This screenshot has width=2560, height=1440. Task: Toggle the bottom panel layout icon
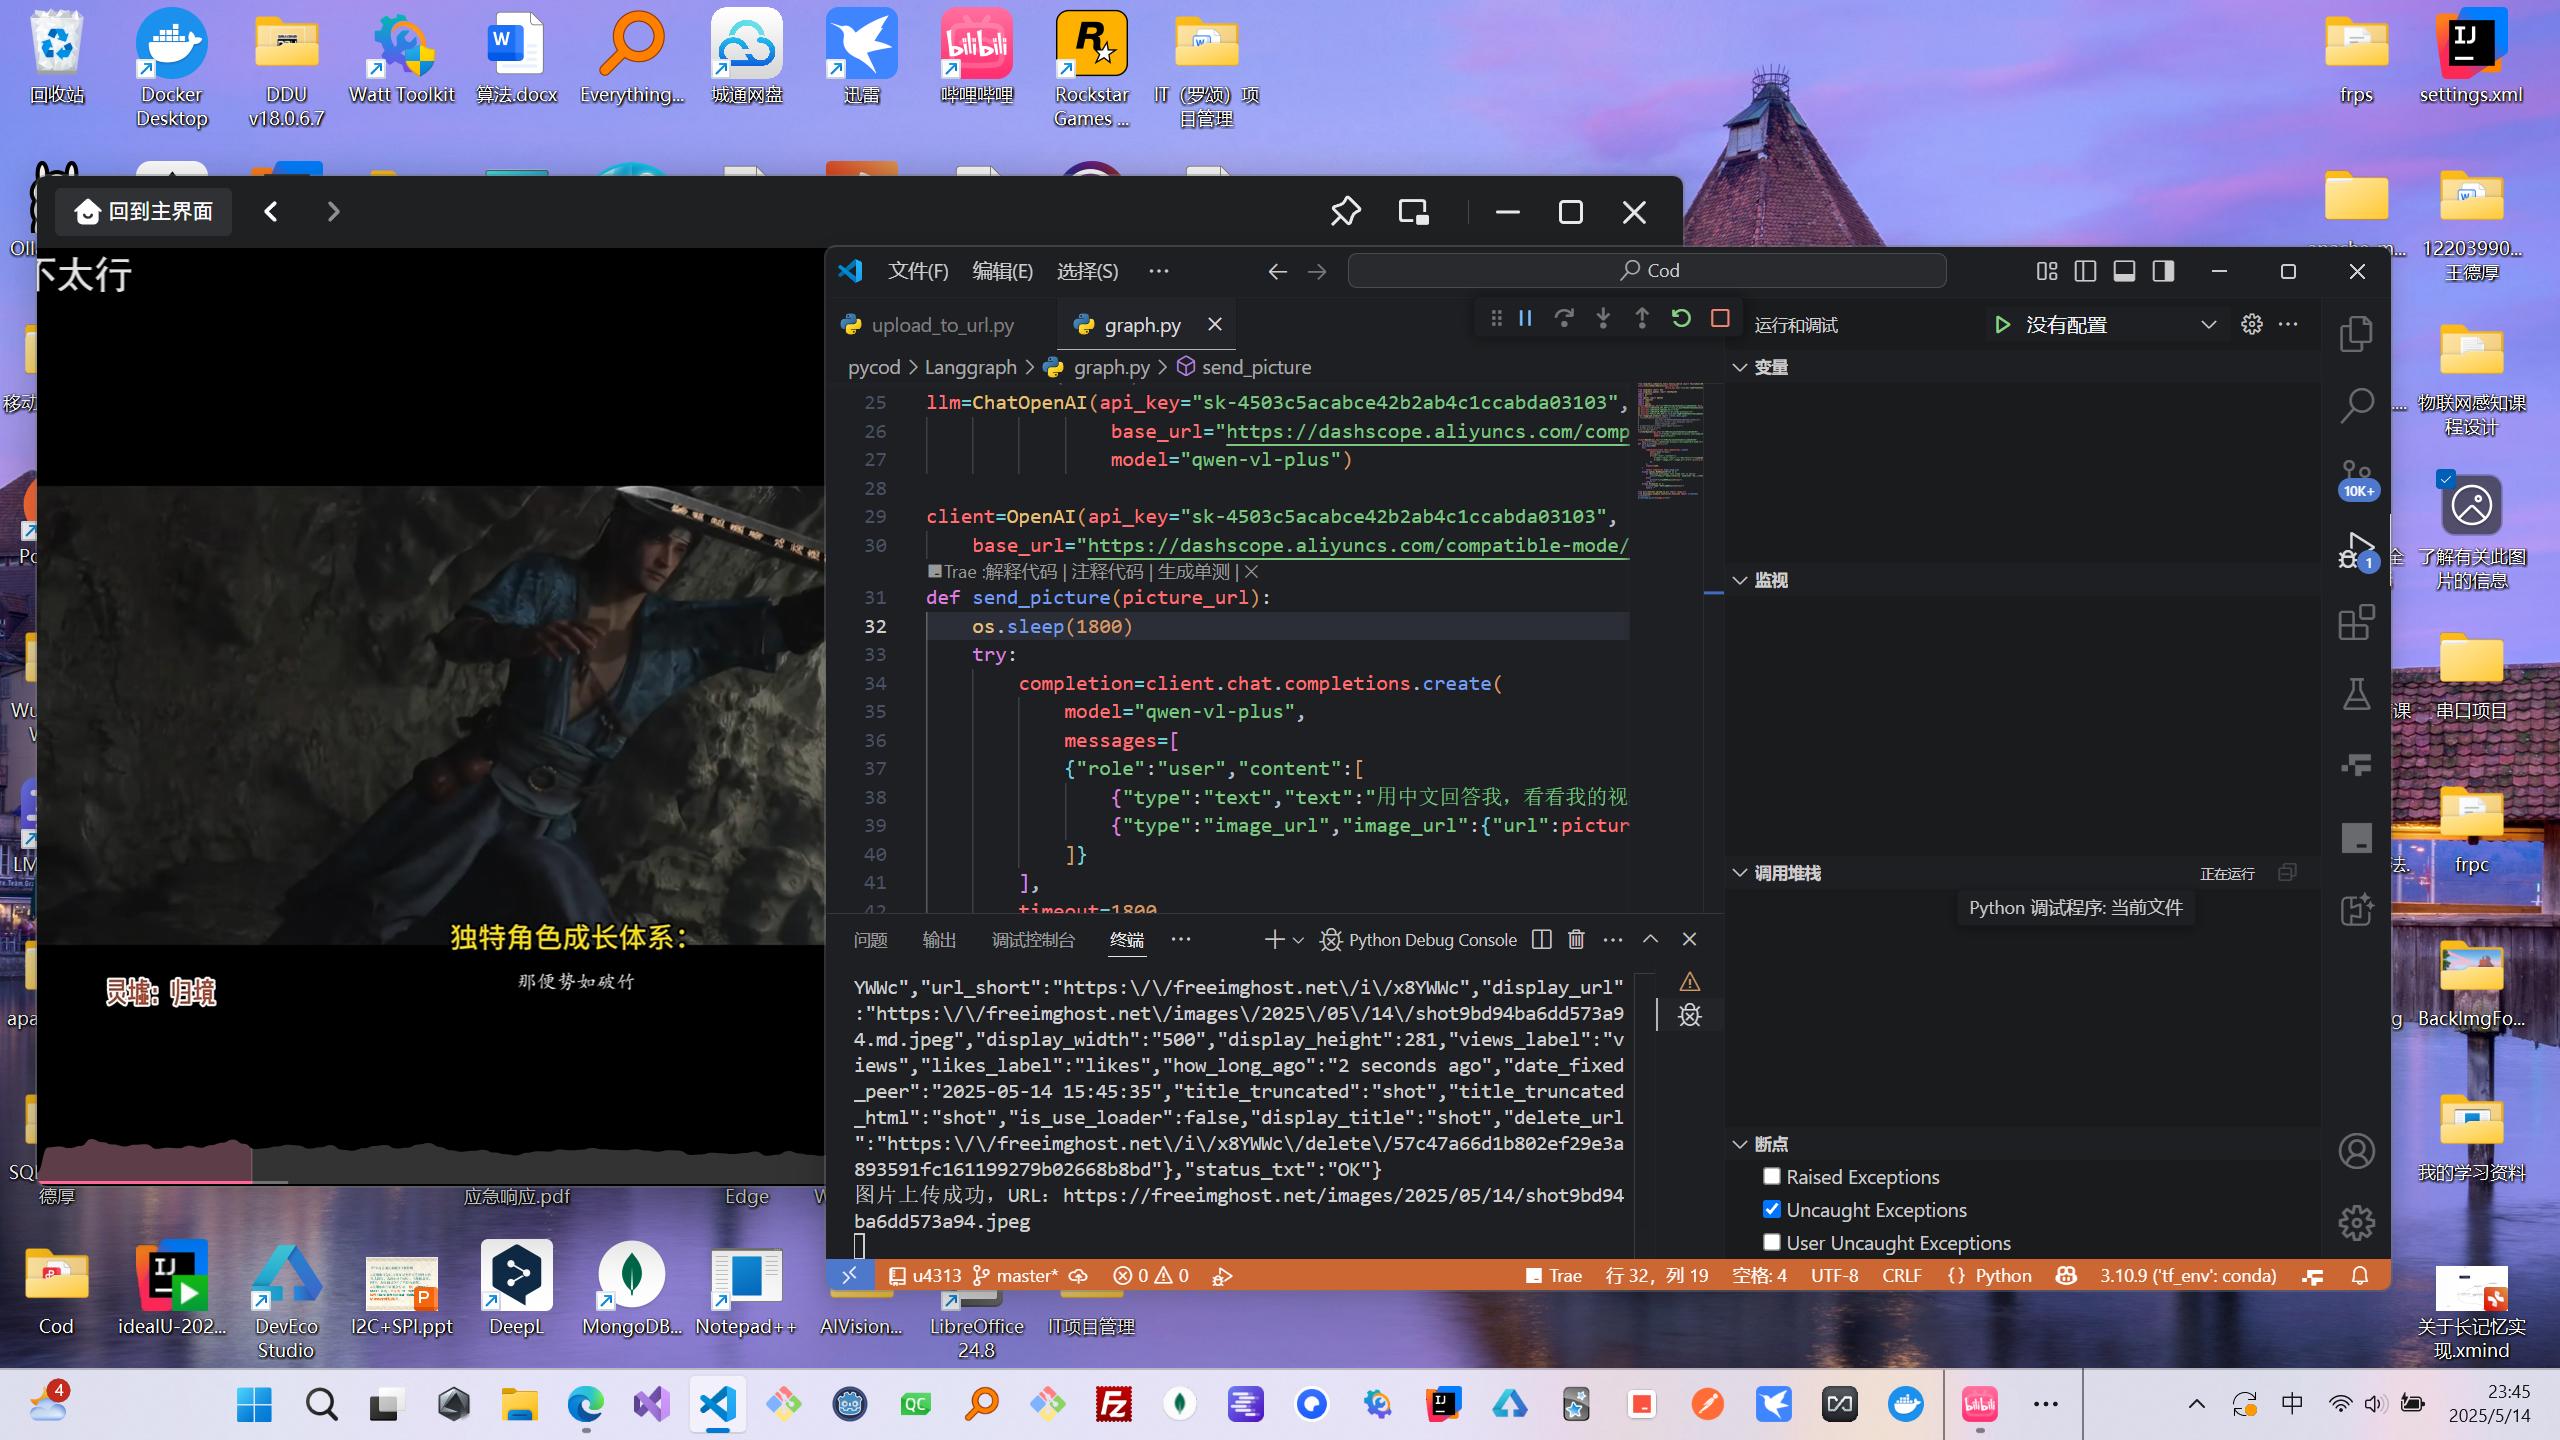[x=2124, y=271]
